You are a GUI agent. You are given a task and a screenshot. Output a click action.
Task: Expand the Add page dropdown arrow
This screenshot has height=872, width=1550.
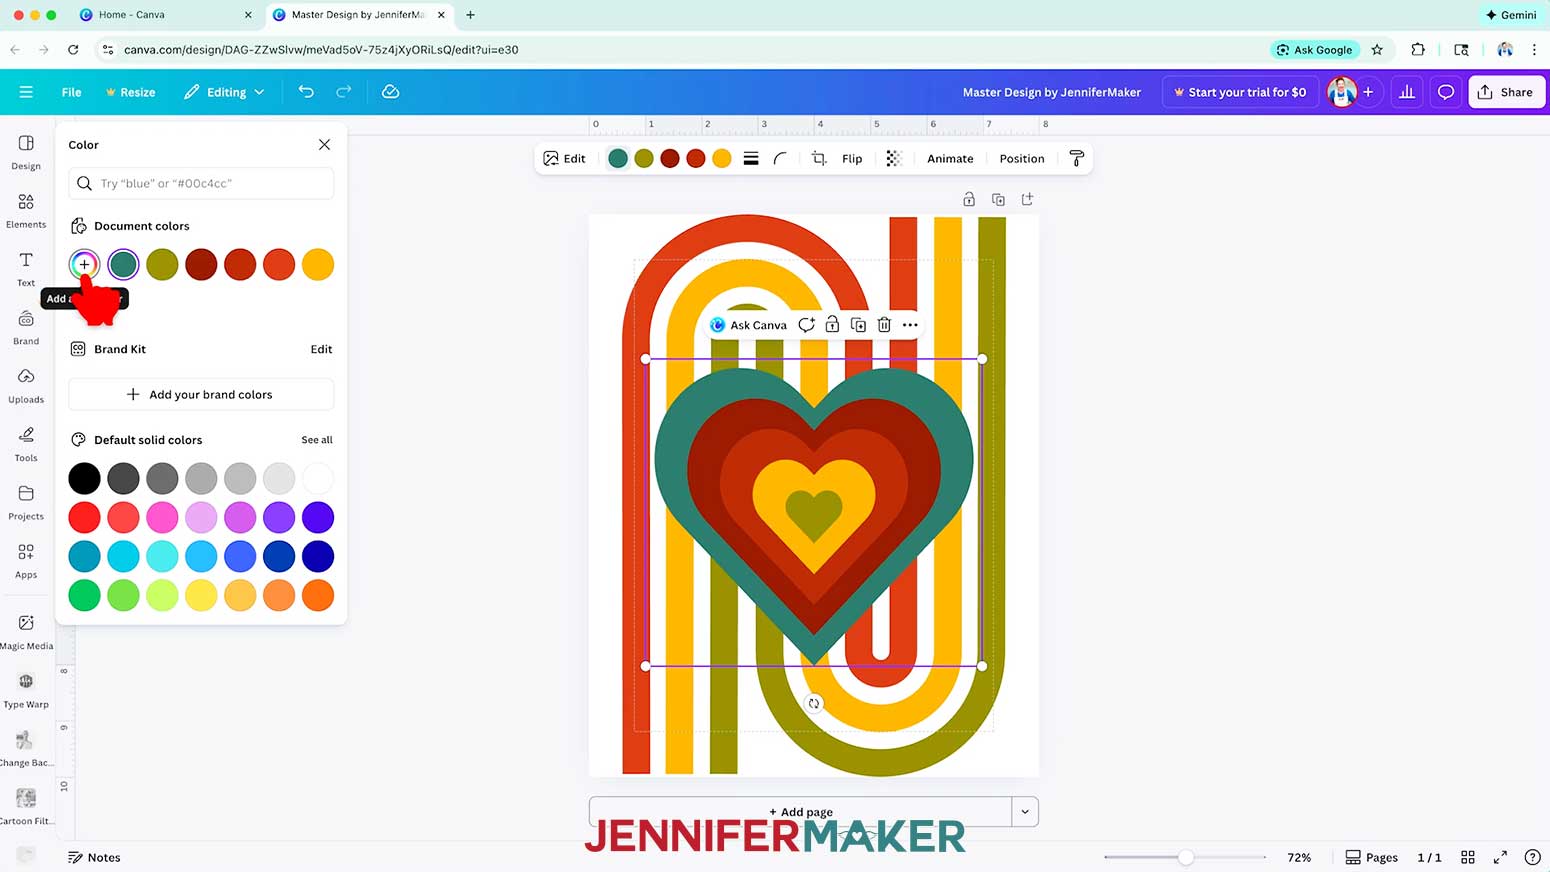[x=1025, y=812]
